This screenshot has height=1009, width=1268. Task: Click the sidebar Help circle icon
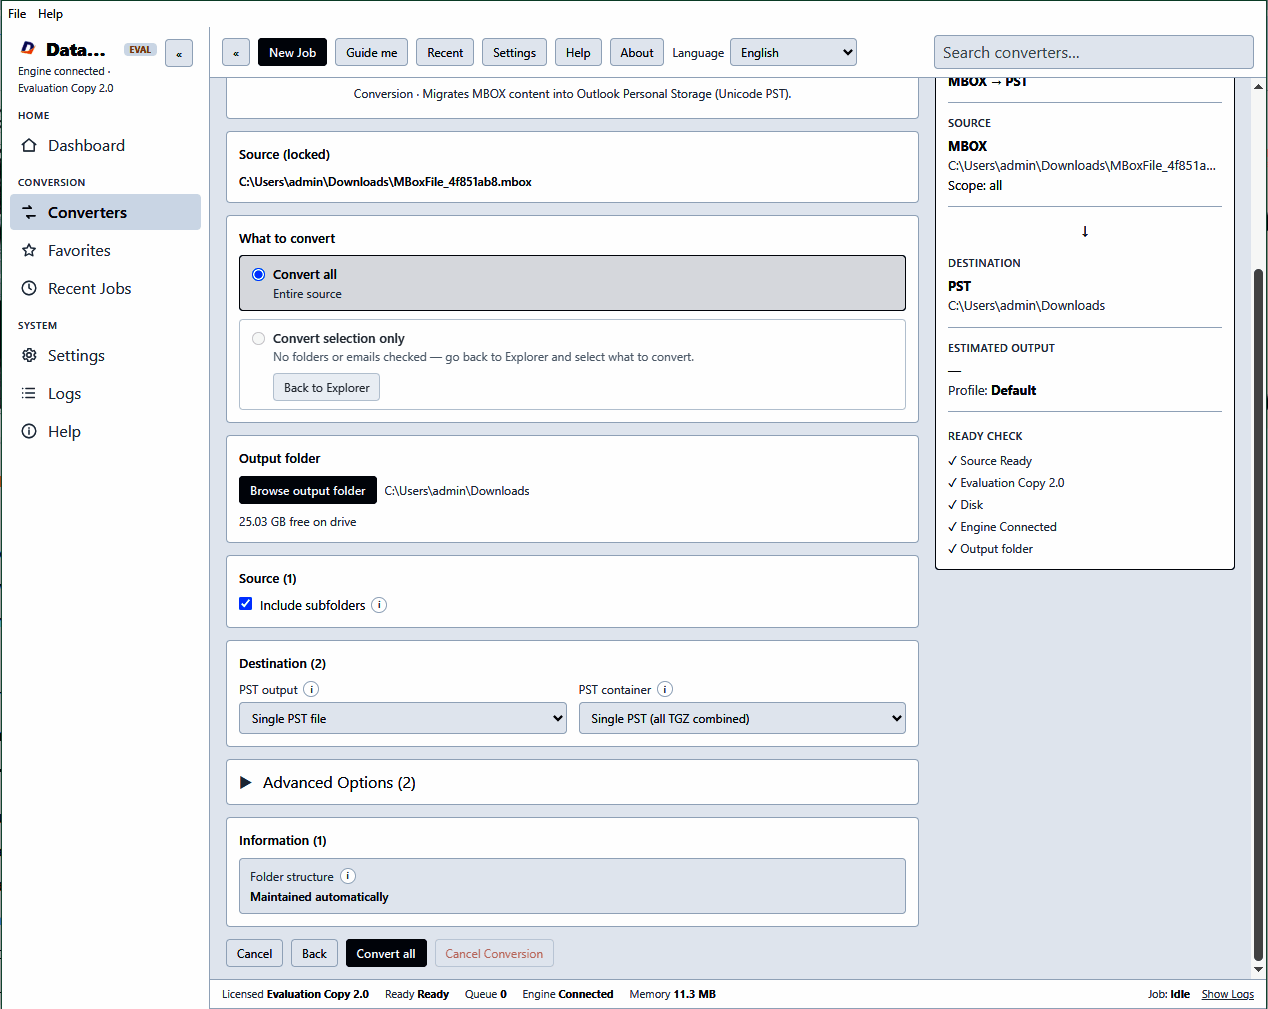(29, 431)
